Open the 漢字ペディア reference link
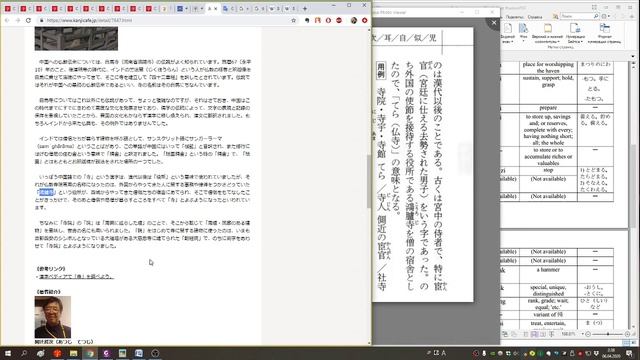The width and height of the screenshot is (640, 360). click(x=76, y=277)
